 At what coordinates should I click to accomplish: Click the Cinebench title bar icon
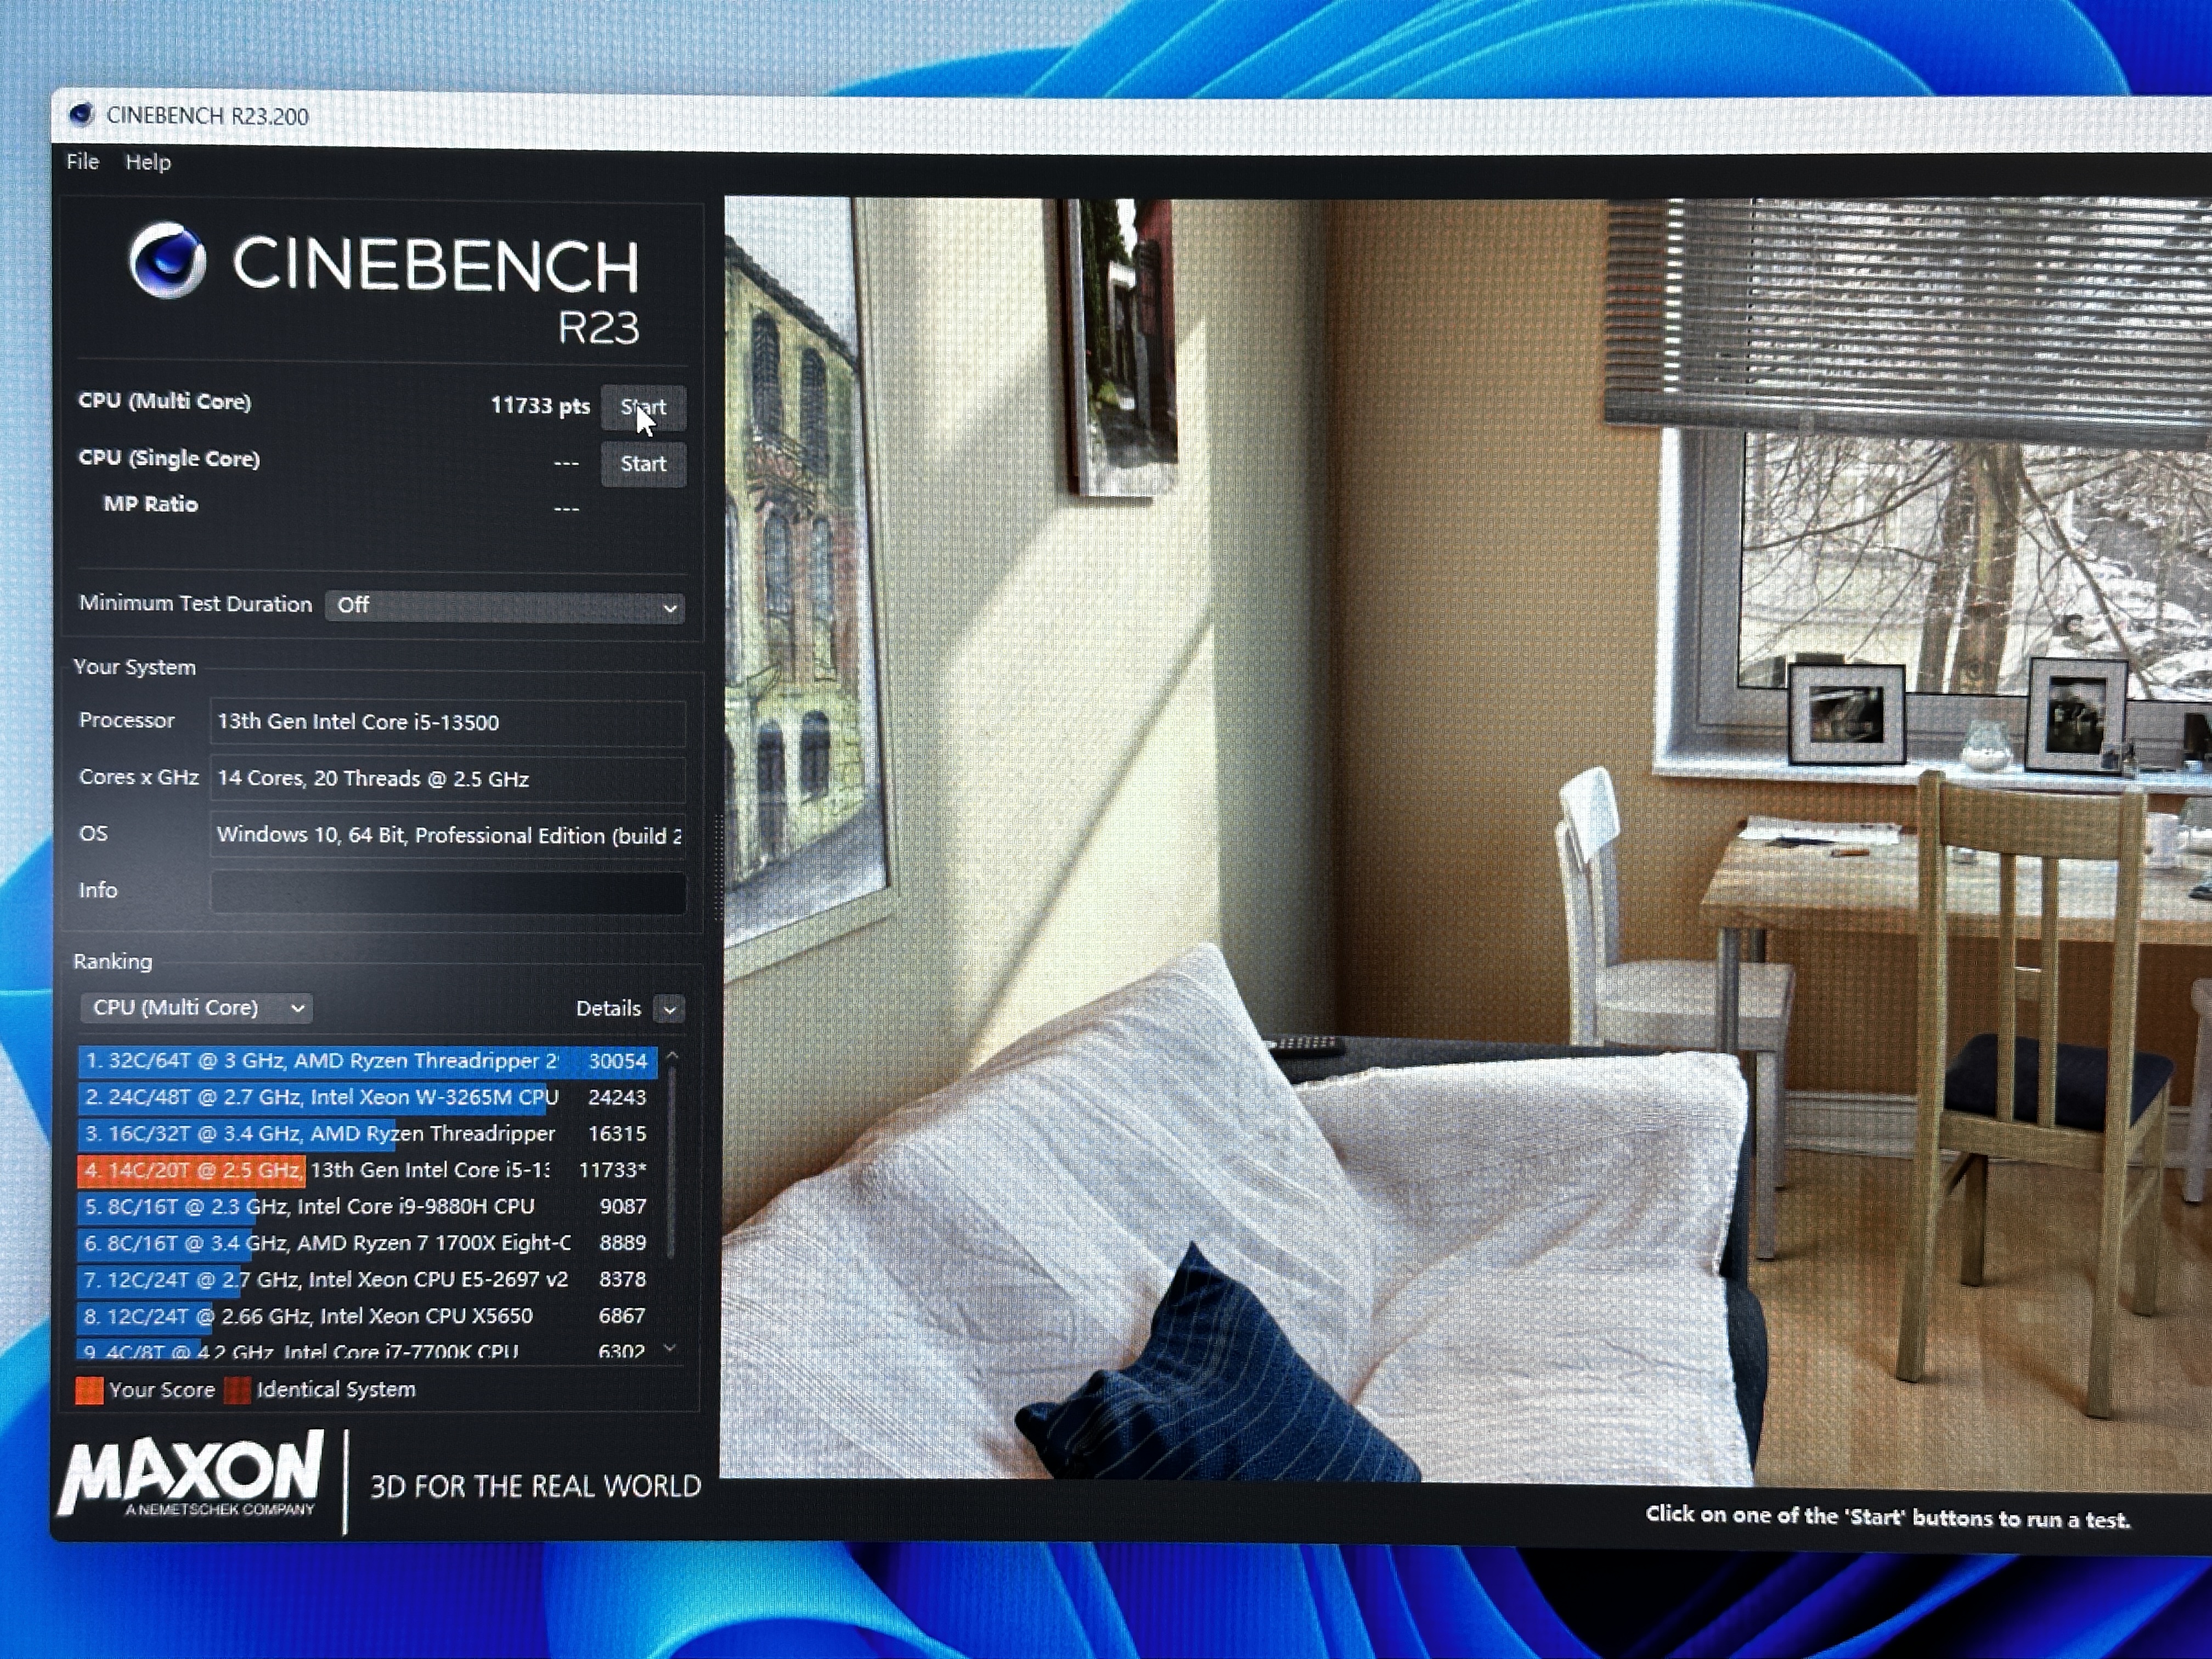pyautogui.click(x=82, y=114)
